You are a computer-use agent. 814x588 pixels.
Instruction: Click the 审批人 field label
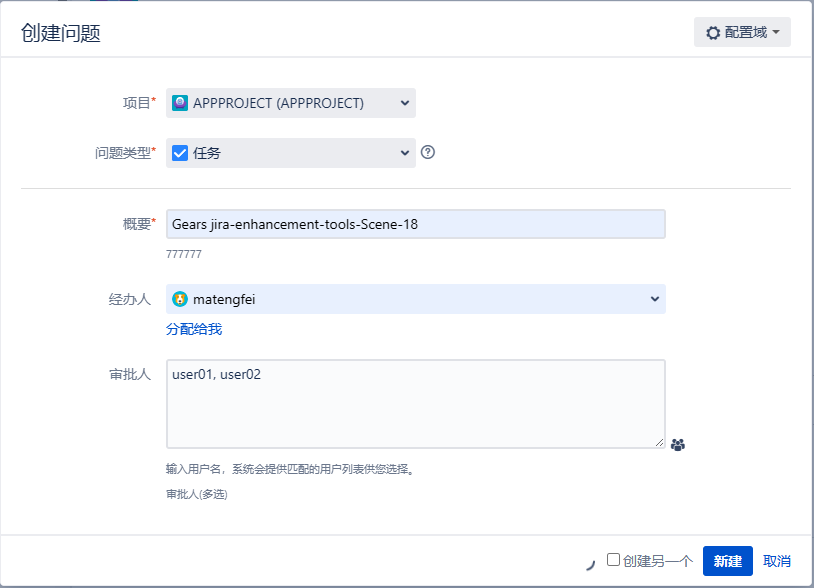click(x=130, y=374)
